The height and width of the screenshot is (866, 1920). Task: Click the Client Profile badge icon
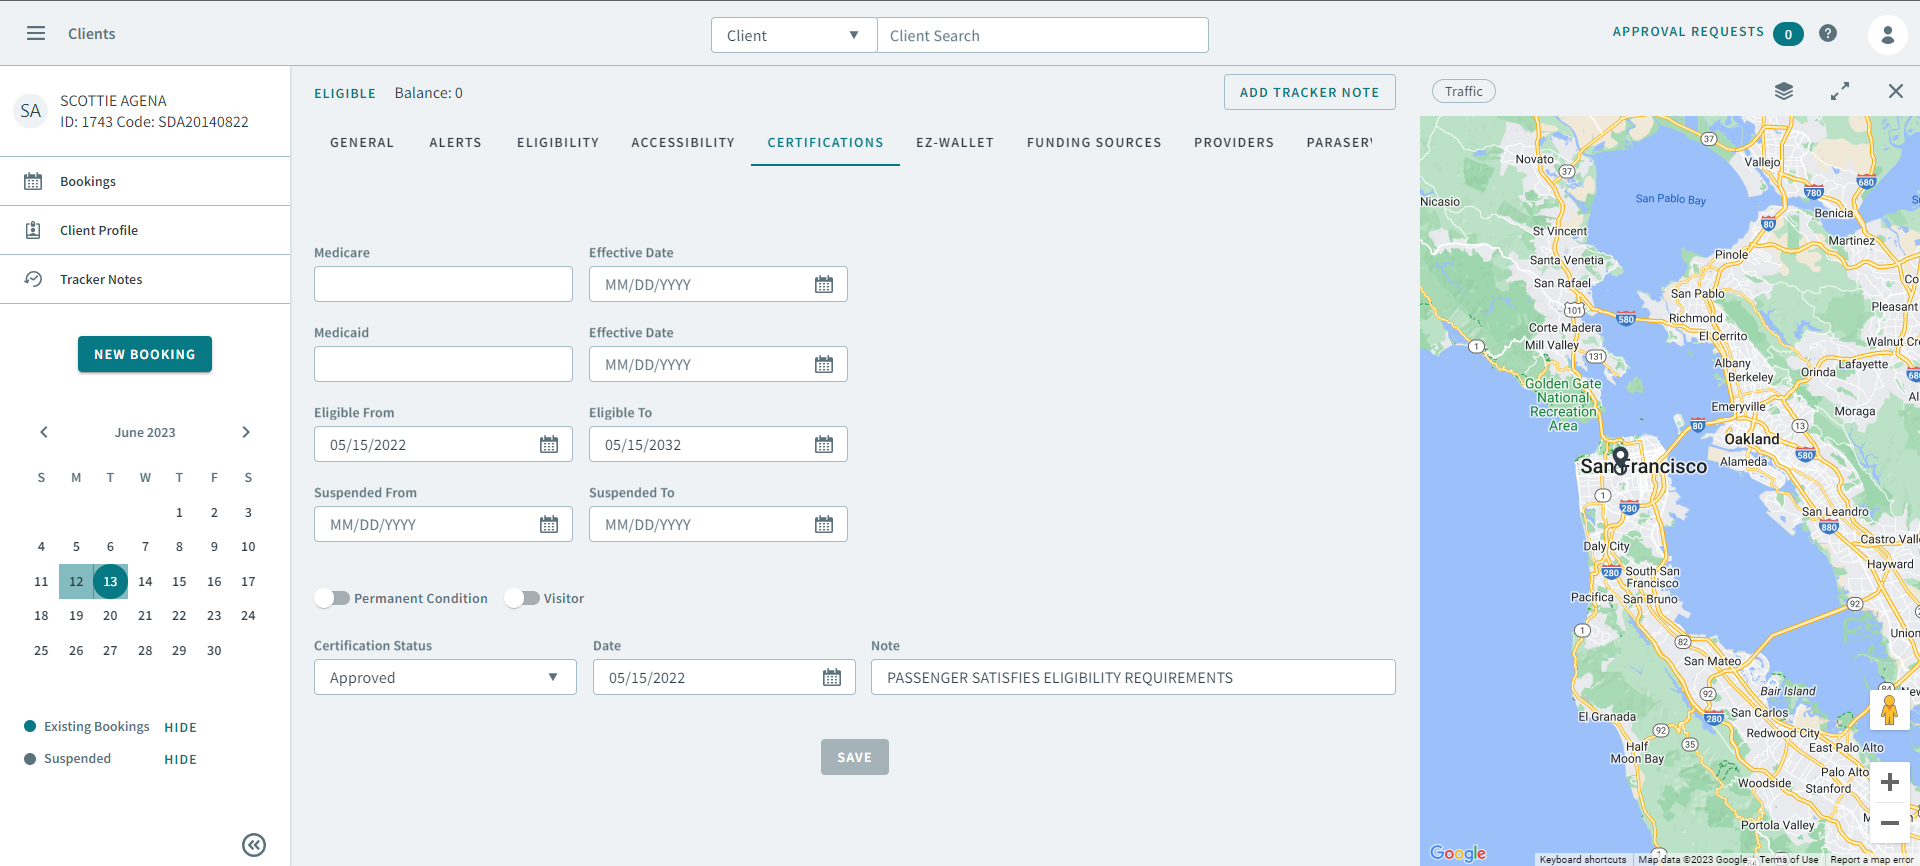[33, 230]
